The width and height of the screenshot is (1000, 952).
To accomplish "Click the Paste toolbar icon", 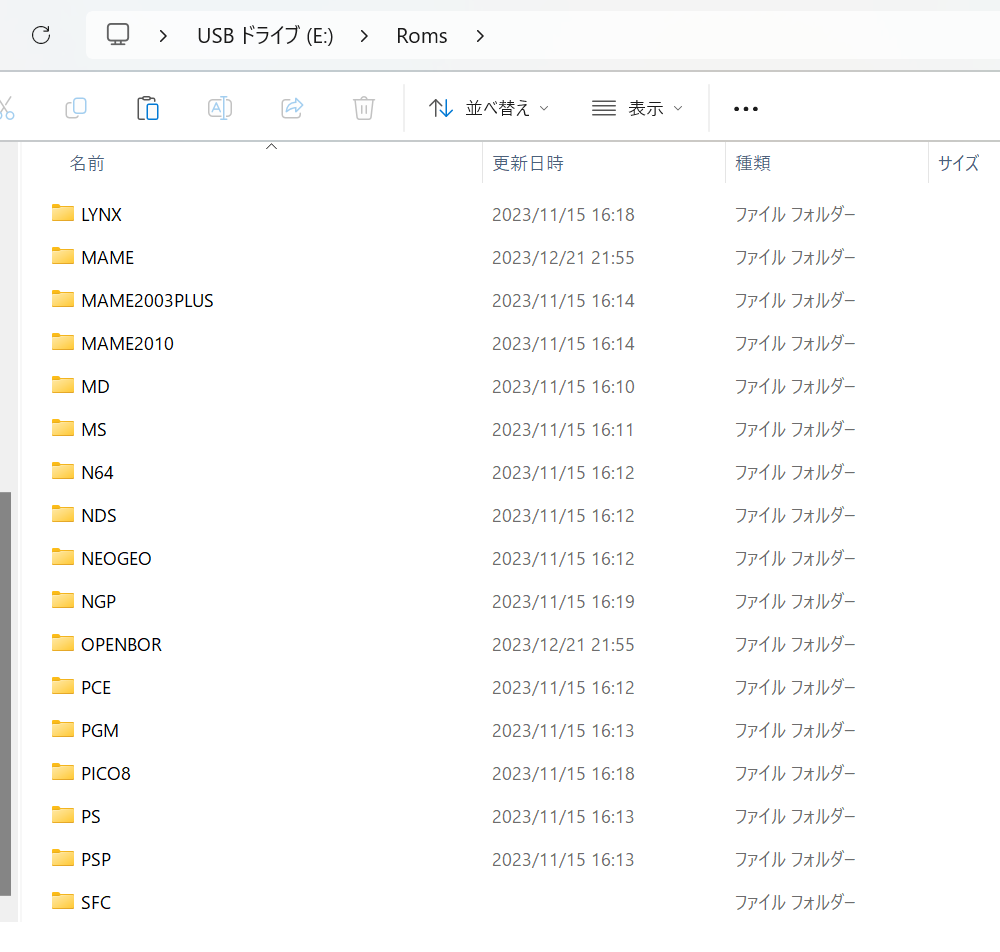I will pyautogui.click(x=148, y=108).
